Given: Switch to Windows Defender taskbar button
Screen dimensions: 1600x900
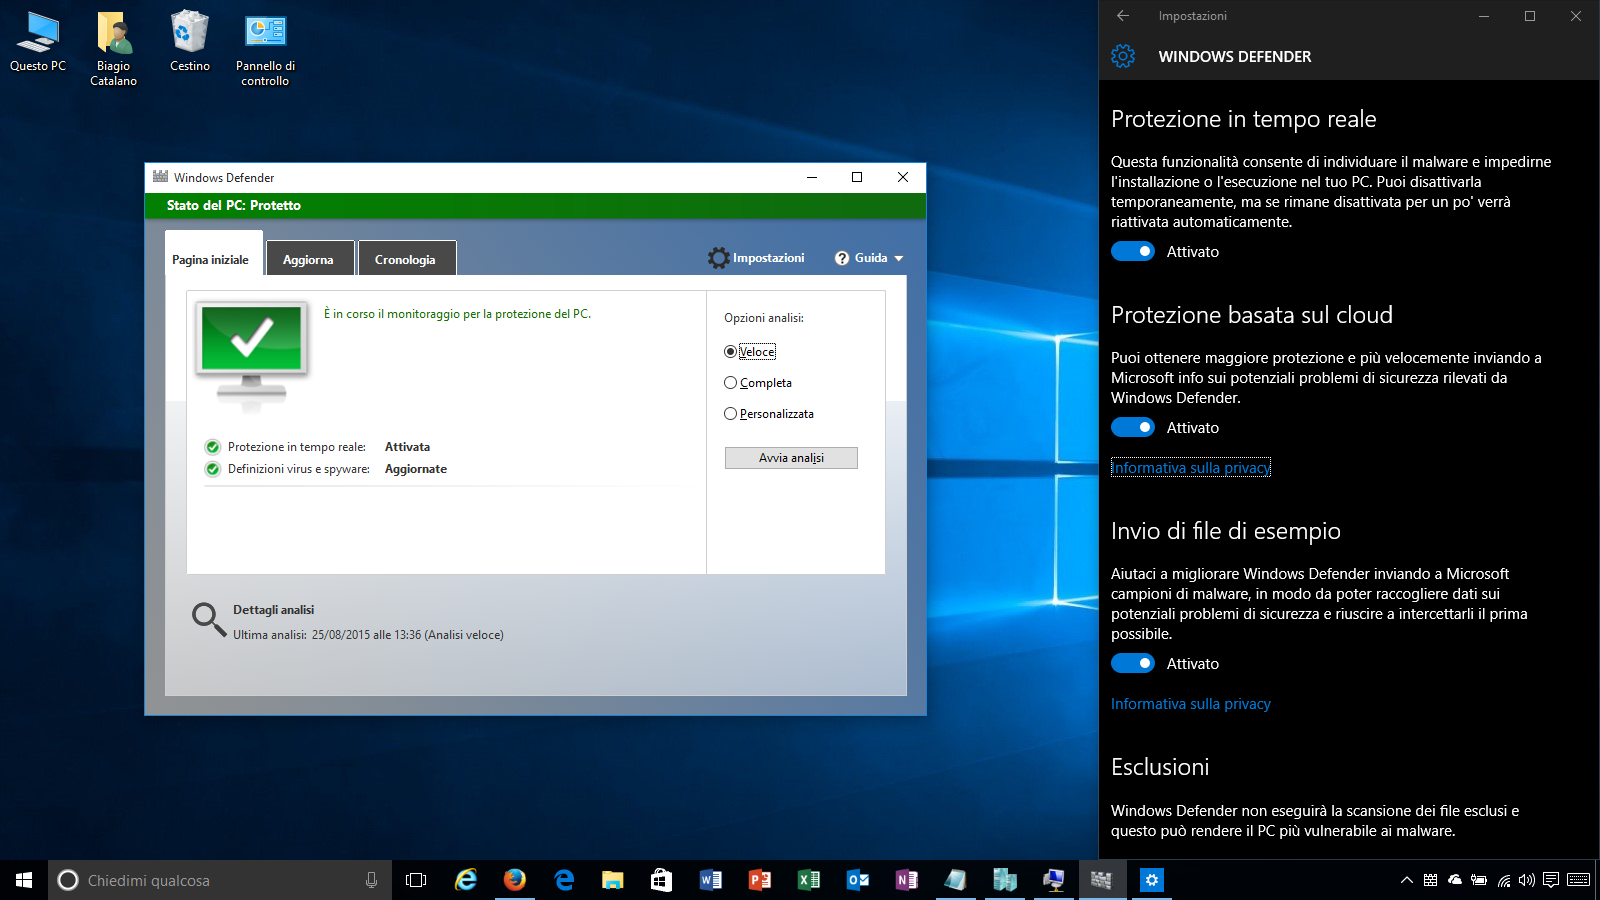Looking at the screenshot, I should tap(1102, 880).
